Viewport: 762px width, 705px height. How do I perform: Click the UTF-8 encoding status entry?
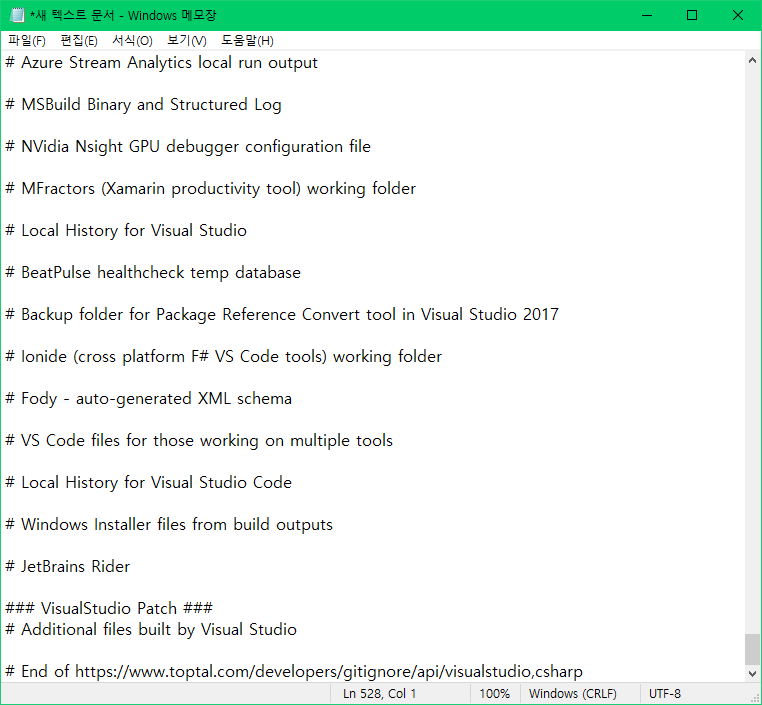[x=665, y=694]
